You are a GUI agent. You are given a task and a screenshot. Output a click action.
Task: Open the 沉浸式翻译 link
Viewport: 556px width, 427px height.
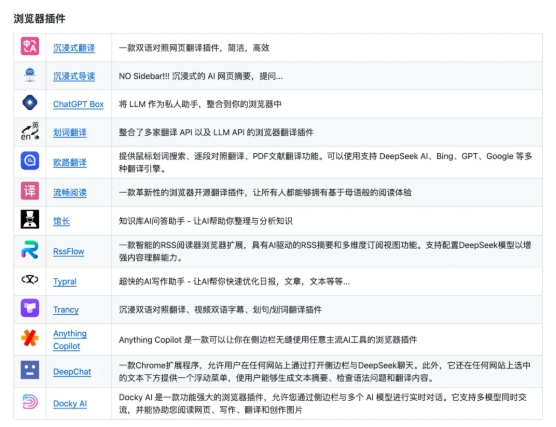point(74,48)
